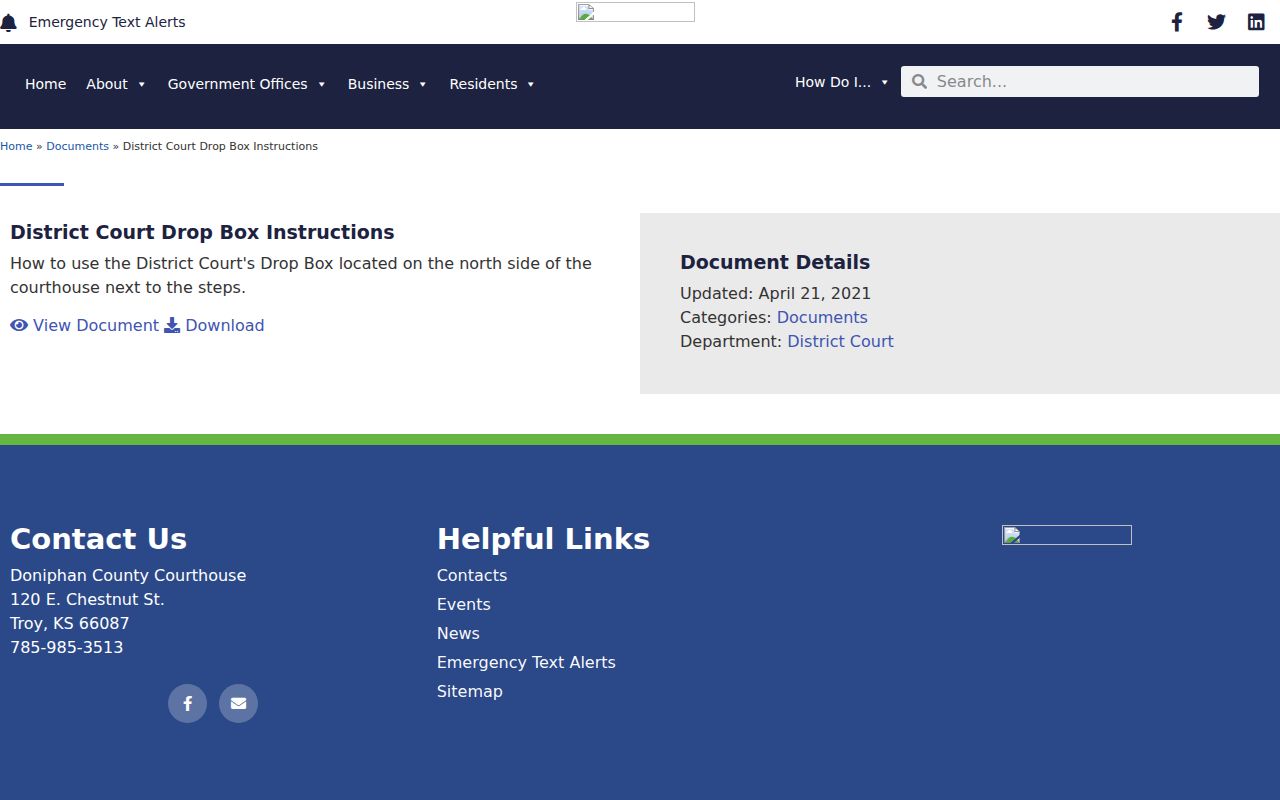Open the District Court department link
1280x800 pixels.
click(x=840, y=341)
